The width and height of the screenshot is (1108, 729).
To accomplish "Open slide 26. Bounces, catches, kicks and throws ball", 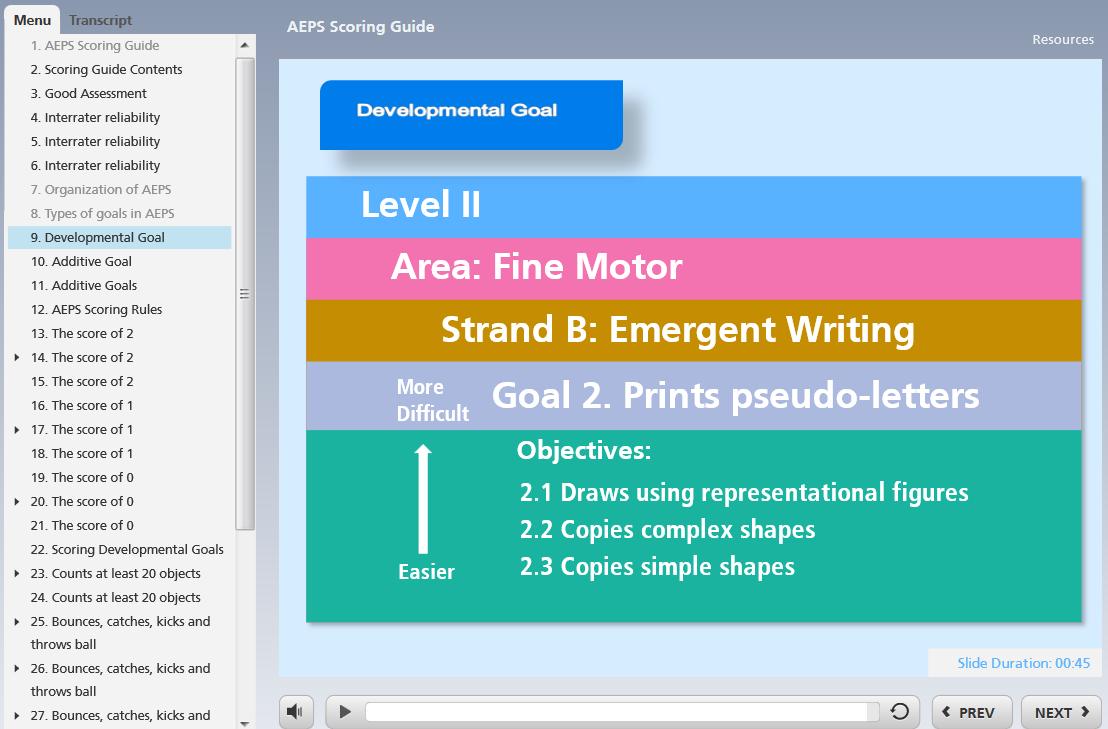I will (120, 680).
